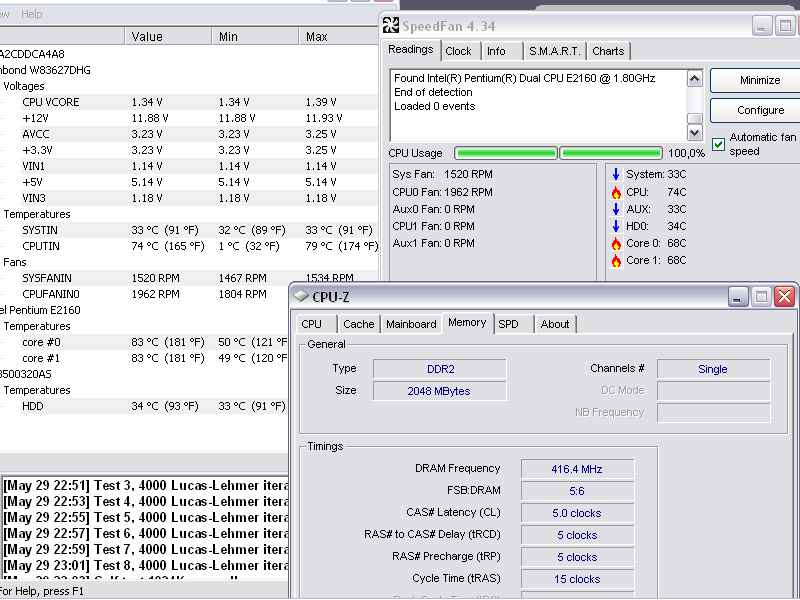Select the AVCC voltage row

coord(189,134)
